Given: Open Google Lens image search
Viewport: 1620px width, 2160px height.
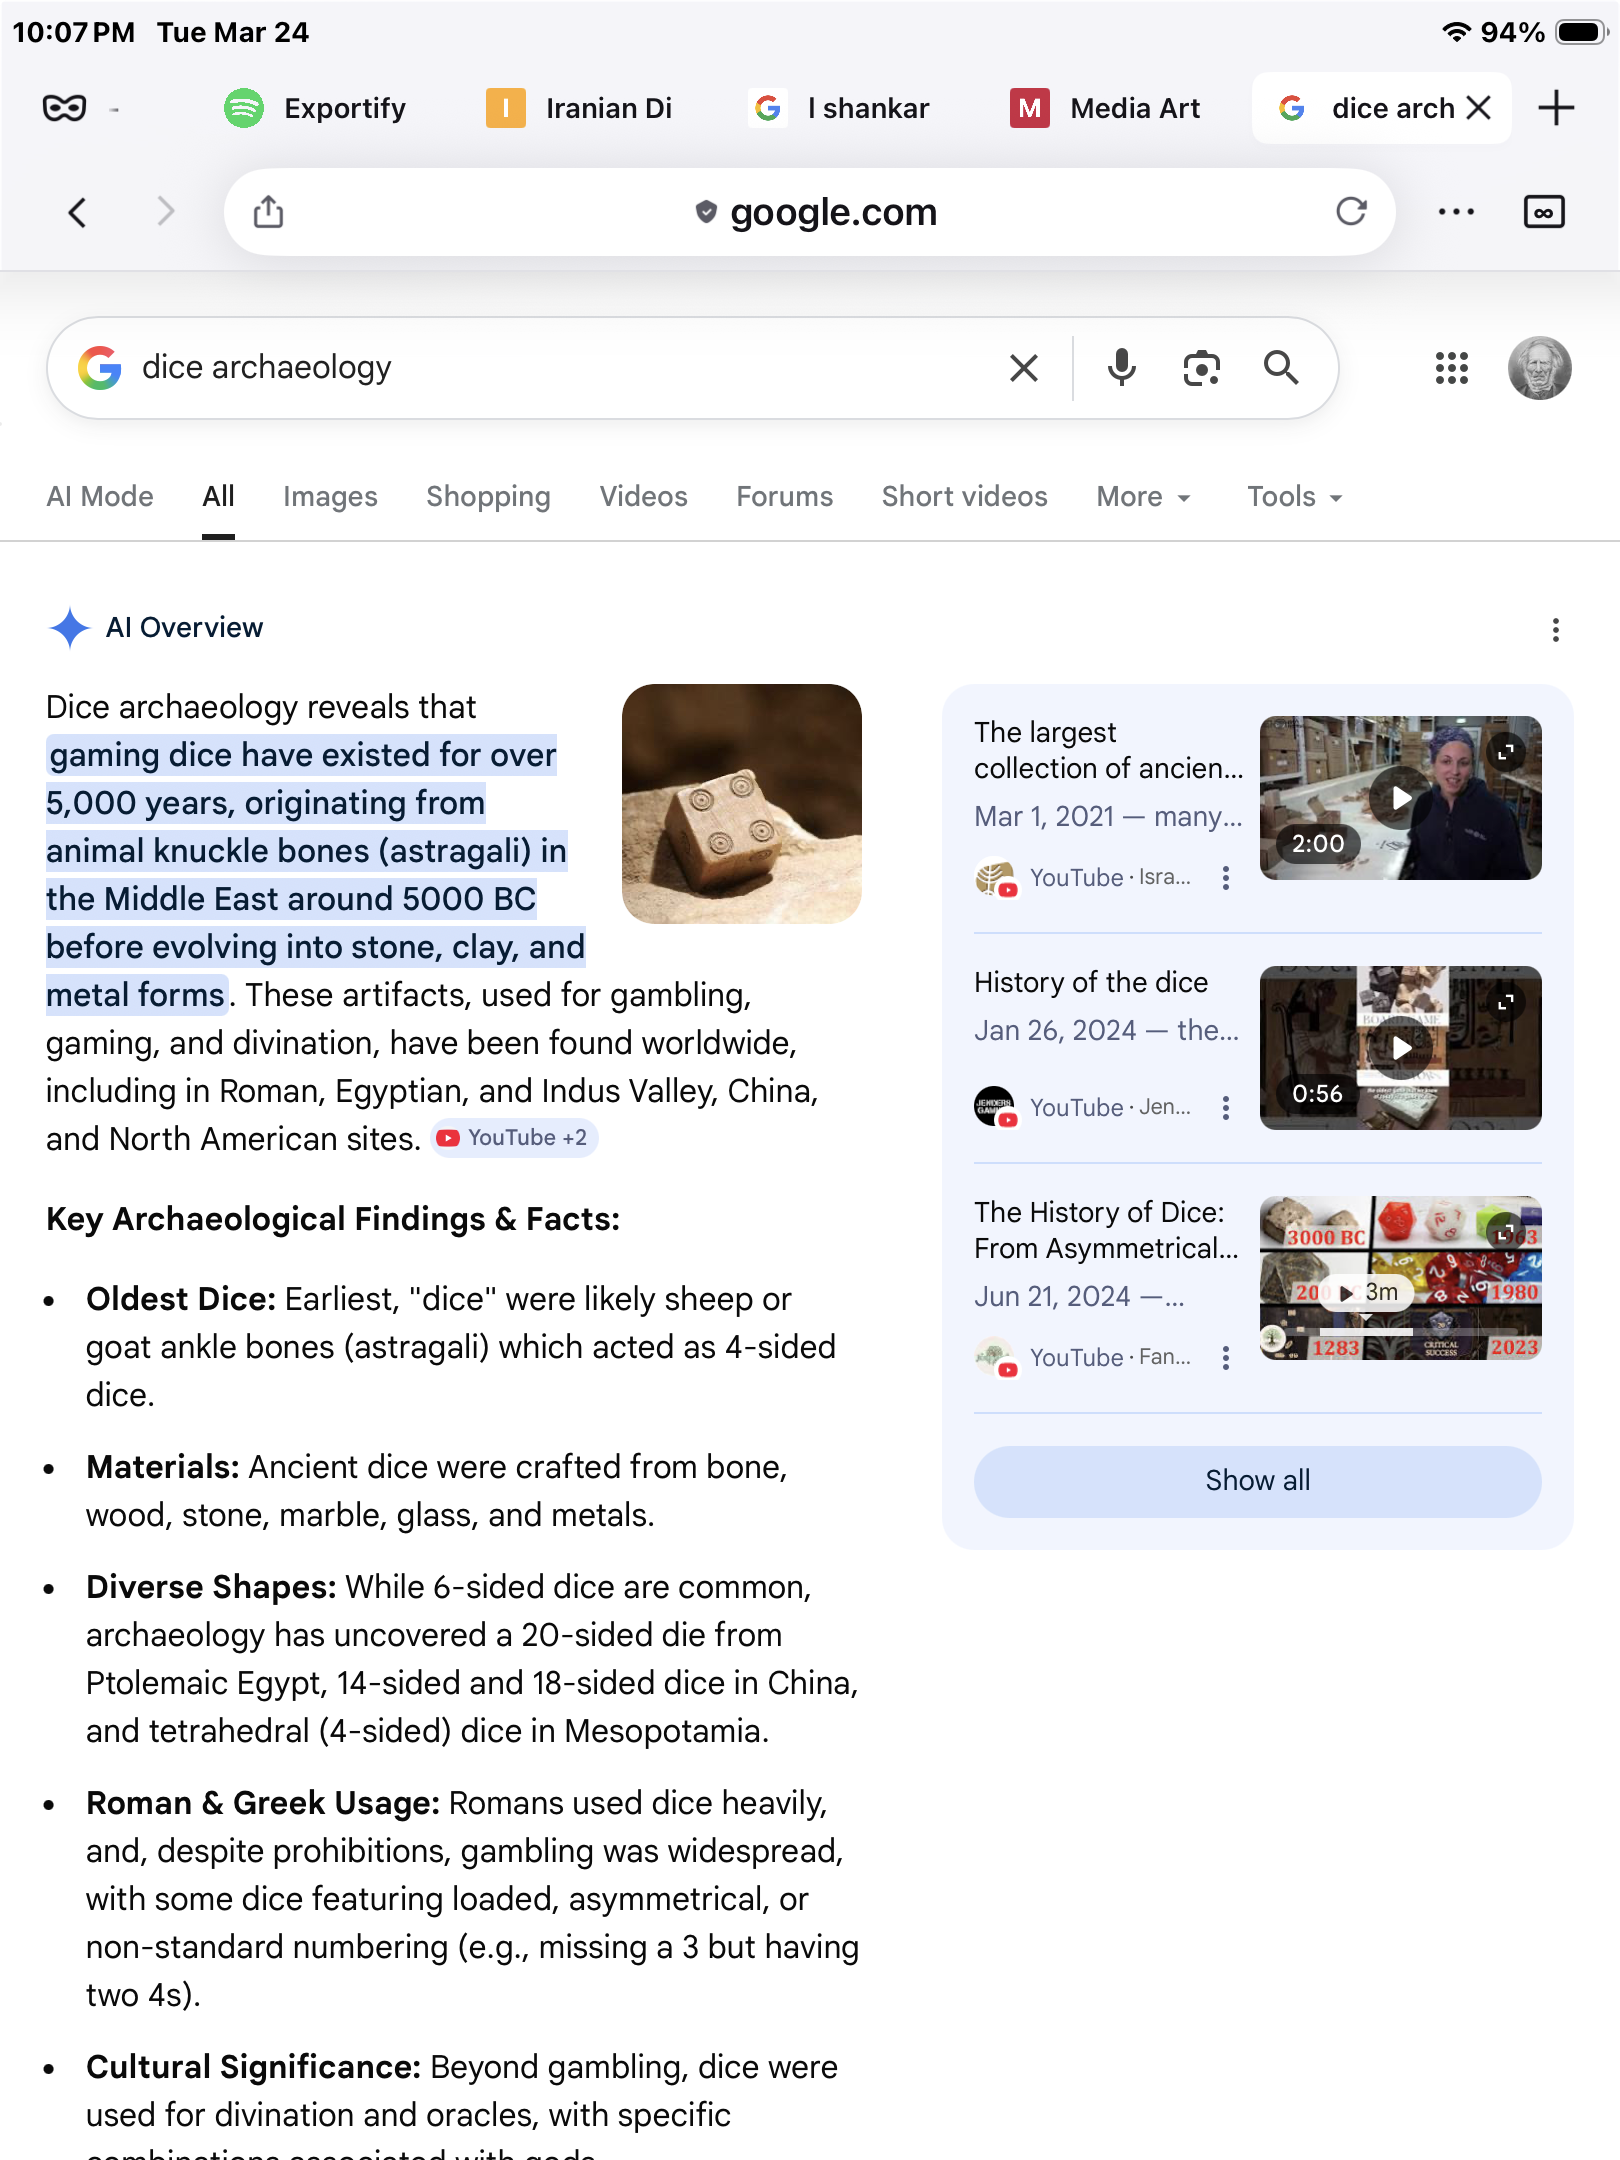Looking at the screenshot, I should tap(1201, 368).
